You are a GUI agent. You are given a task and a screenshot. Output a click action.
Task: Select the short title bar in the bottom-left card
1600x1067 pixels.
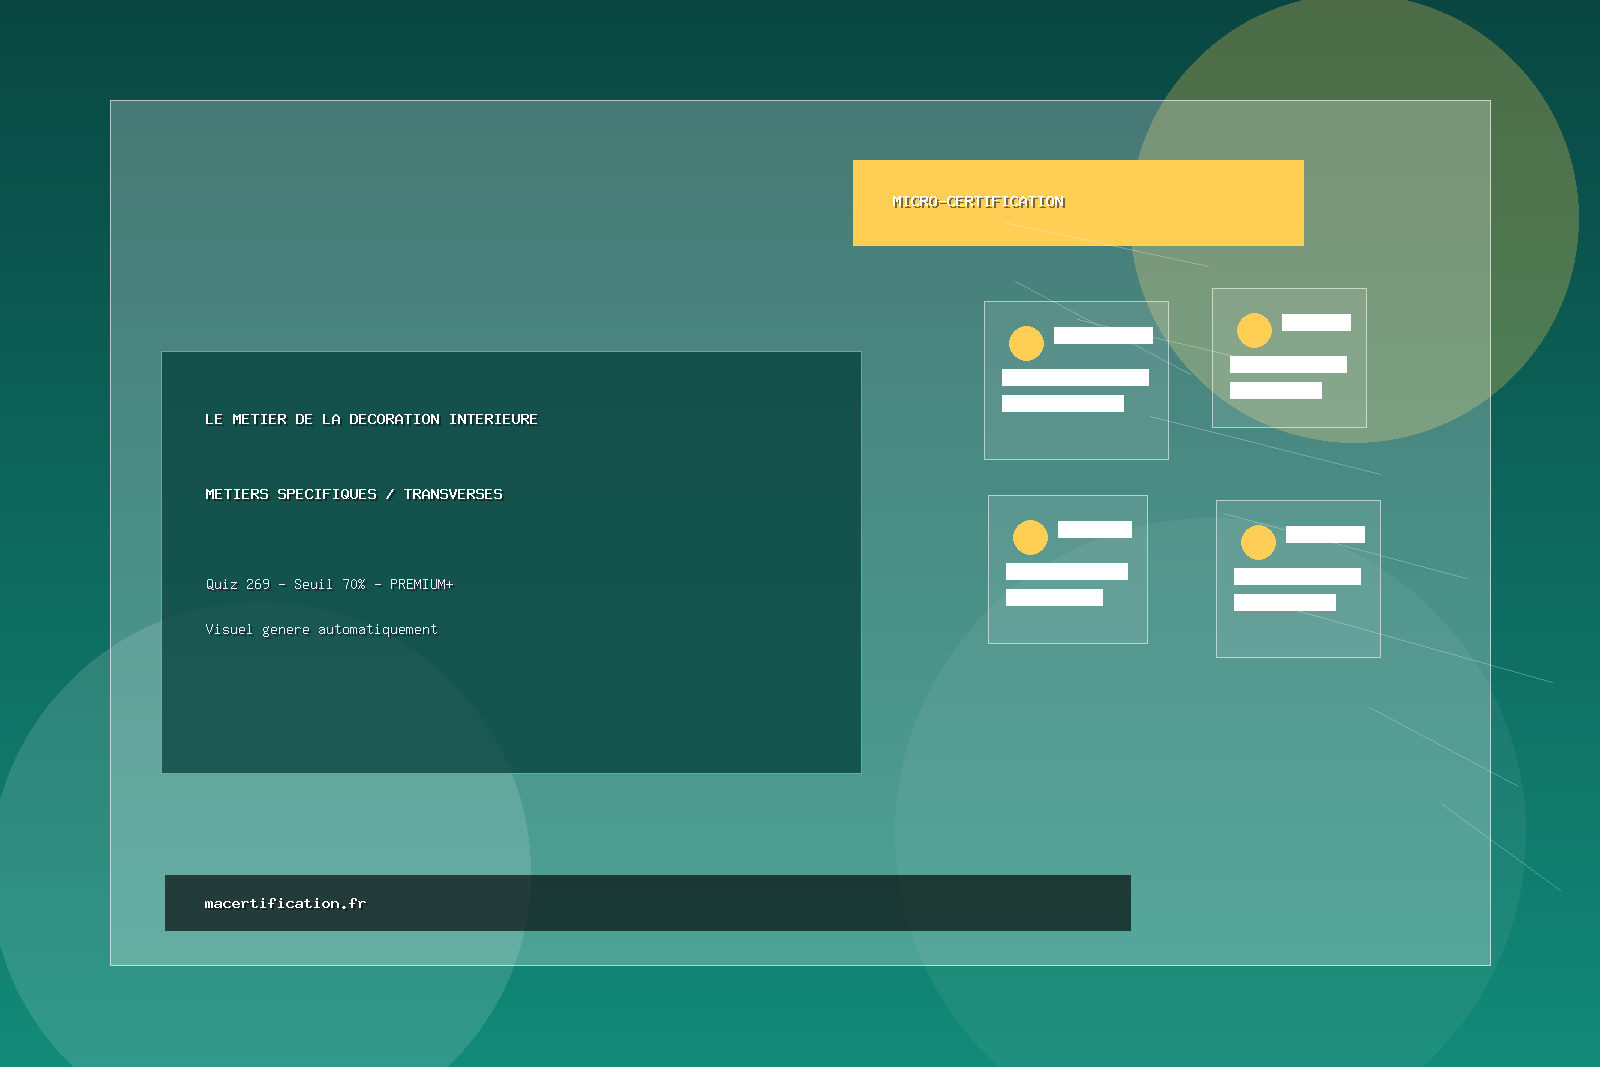click(1095, 530)
